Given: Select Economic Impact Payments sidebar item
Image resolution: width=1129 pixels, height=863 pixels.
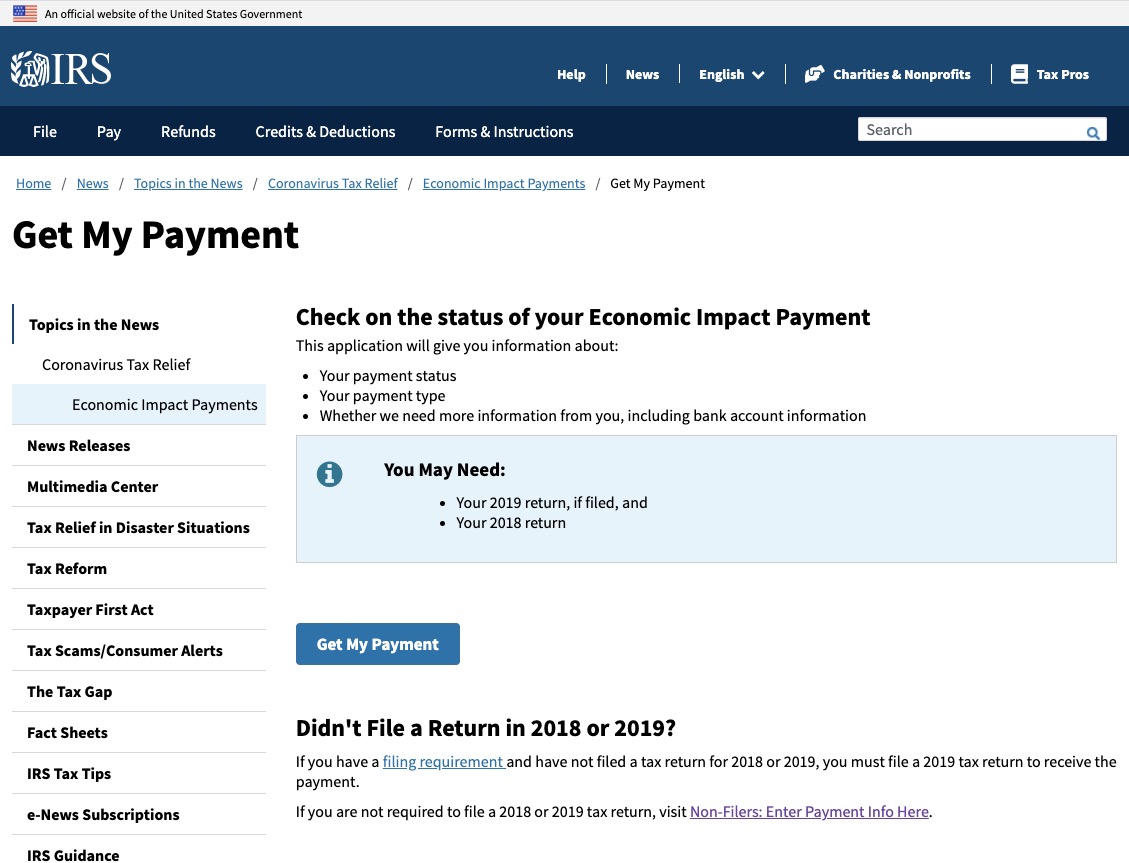Looking at the screenshot, I should (x=139, y=405).
